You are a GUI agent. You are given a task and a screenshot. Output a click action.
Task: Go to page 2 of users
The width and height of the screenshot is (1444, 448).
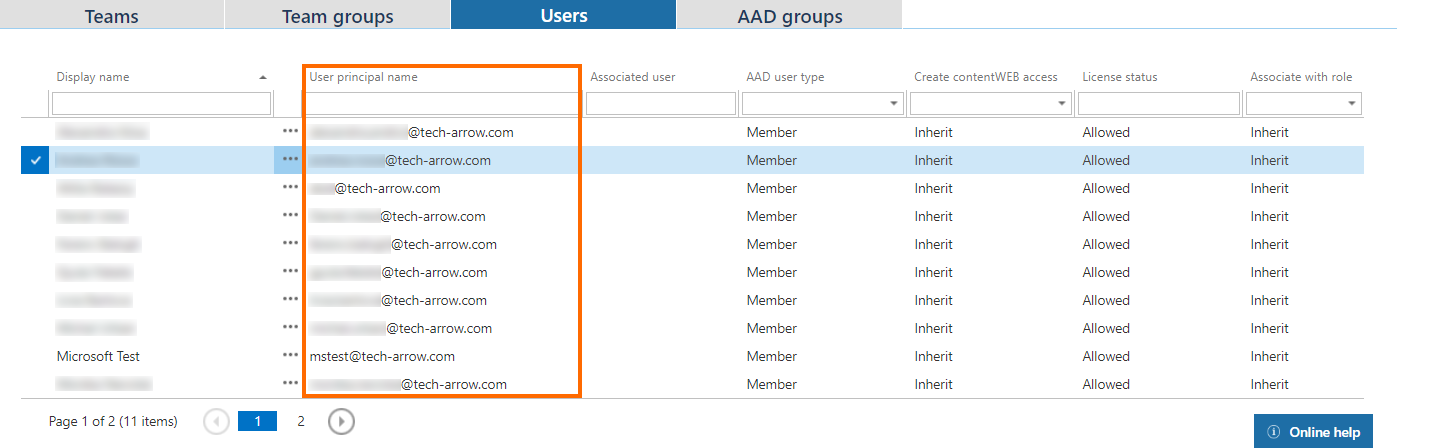pyautogui.click(x=301, y=422)
